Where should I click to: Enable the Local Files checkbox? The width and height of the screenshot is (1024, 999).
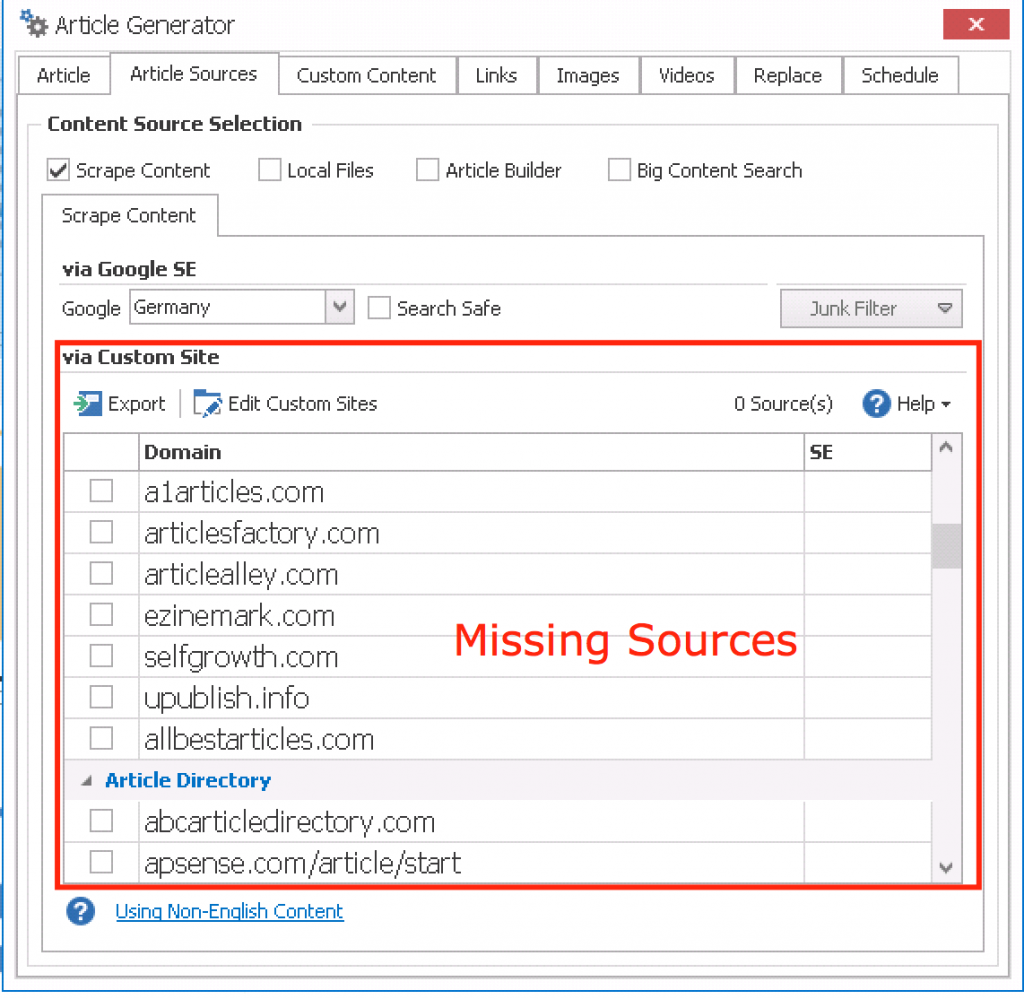click(269, 170)
